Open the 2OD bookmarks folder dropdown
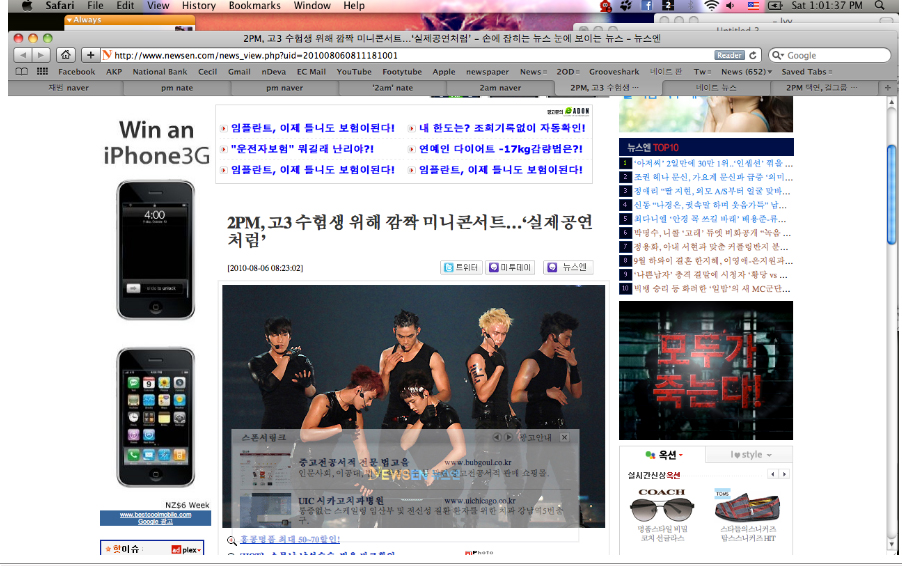902x566 pixels. click(568, 72)
